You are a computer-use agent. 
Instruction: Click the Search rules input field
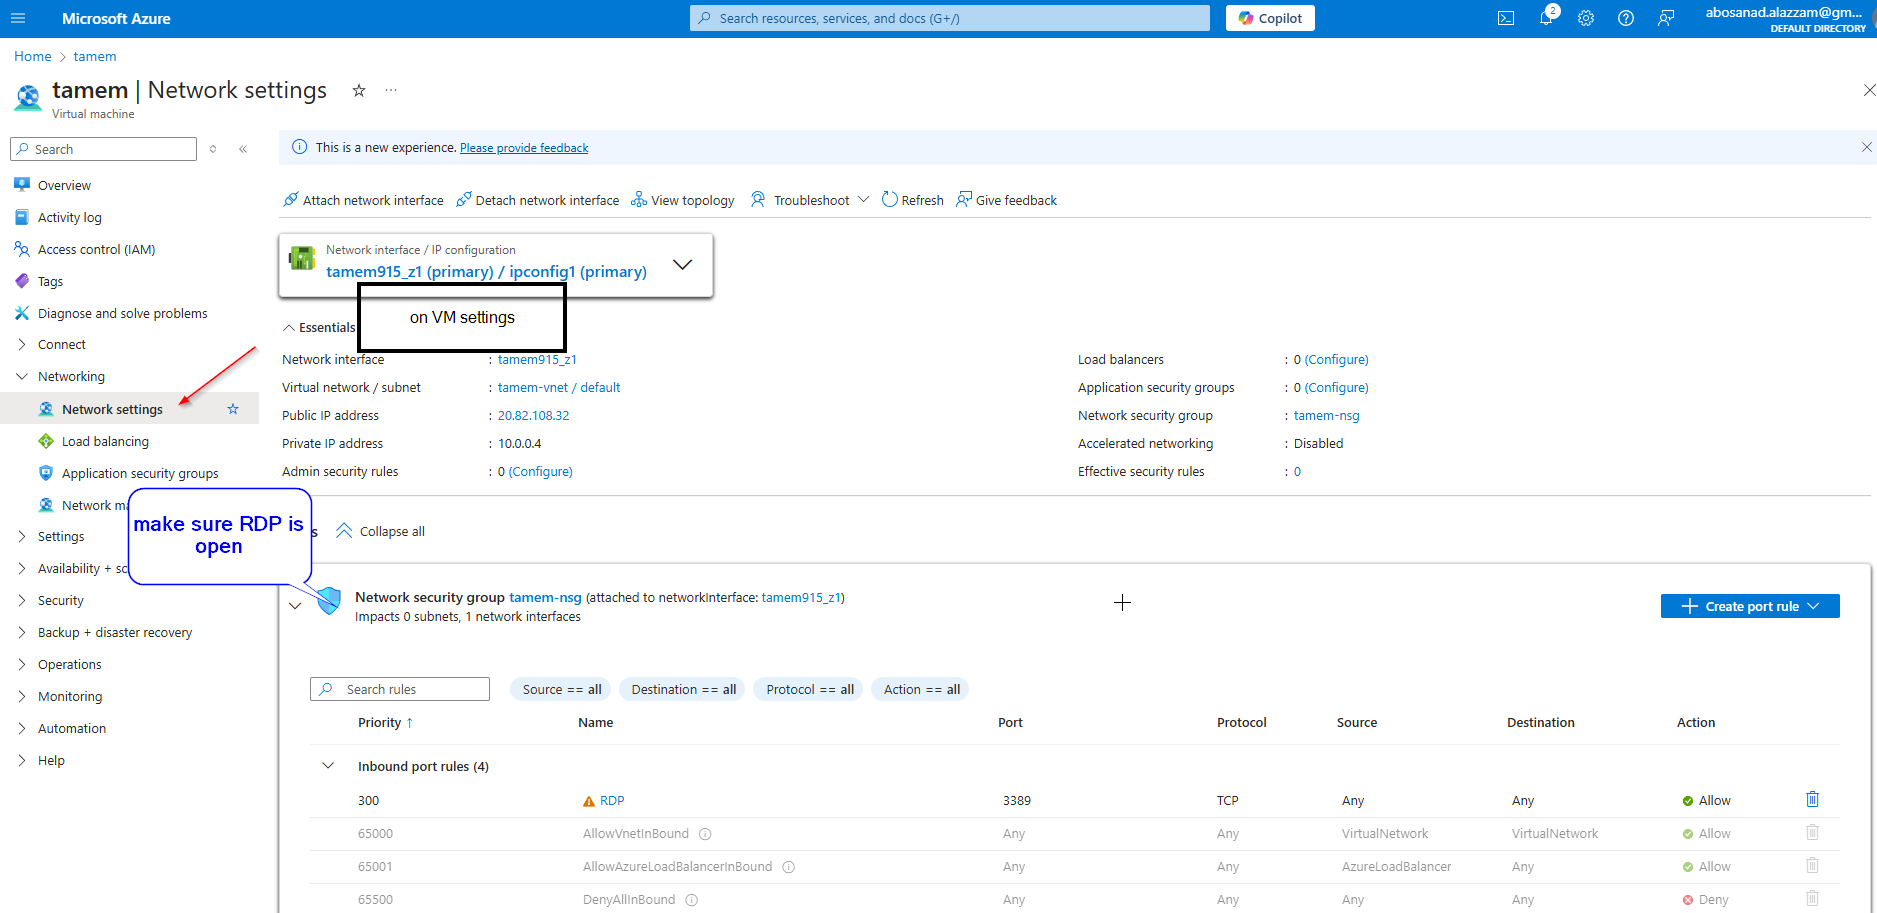click(411, 689)
